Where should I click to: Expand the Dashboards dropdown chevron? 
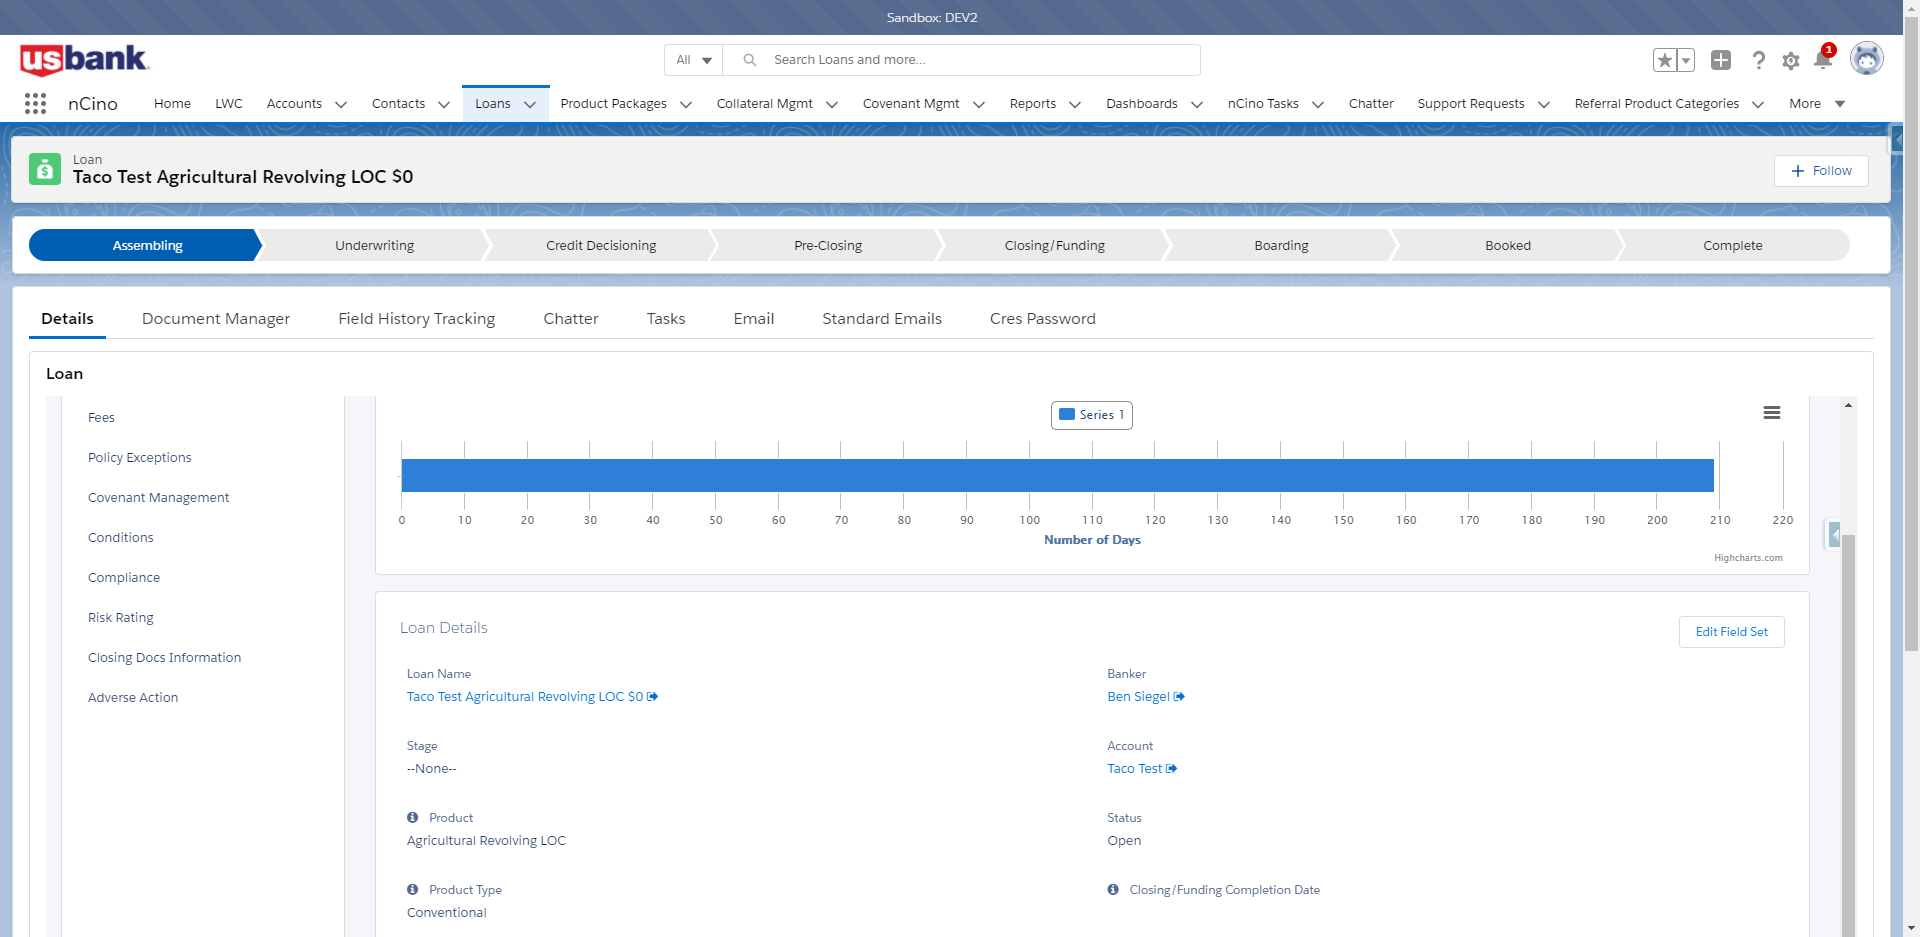point(1197,104)
